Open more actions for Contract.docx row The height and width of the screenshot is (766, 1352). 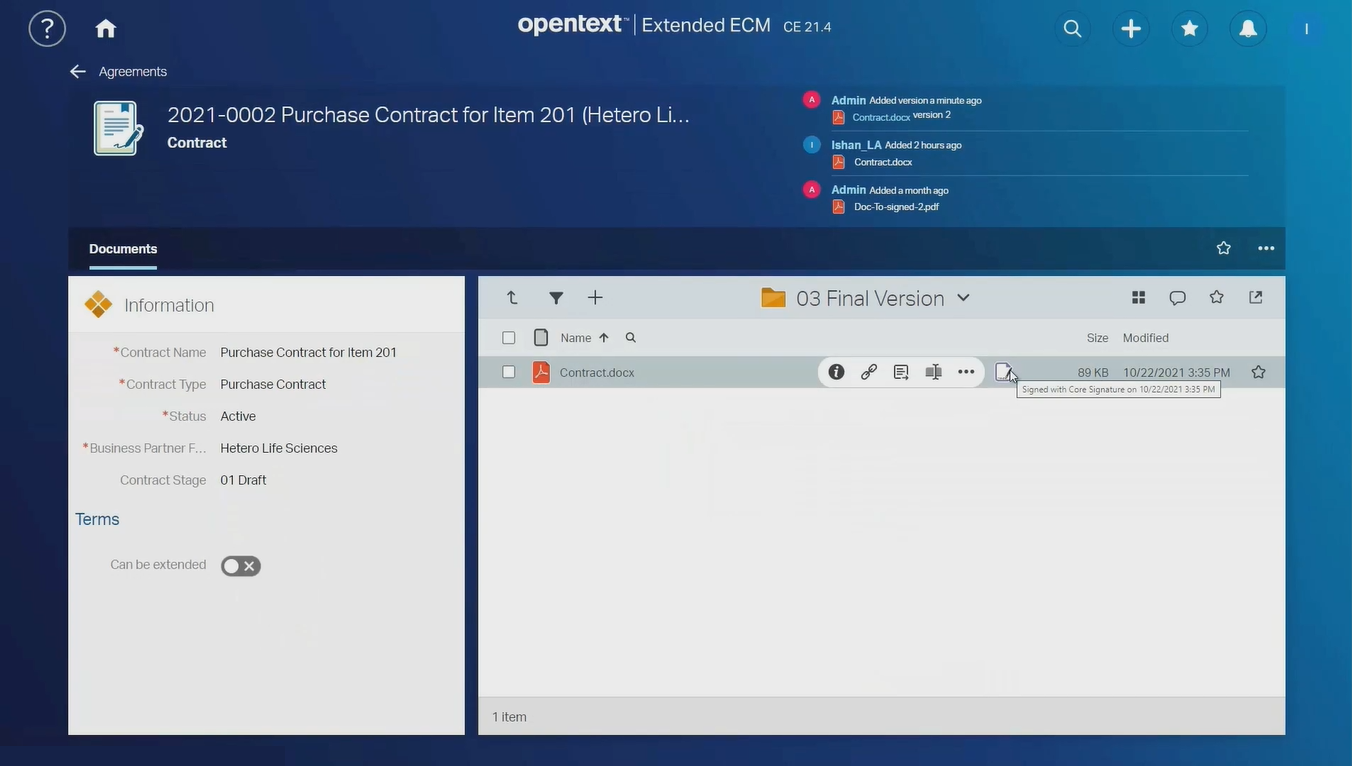(966, 372)
